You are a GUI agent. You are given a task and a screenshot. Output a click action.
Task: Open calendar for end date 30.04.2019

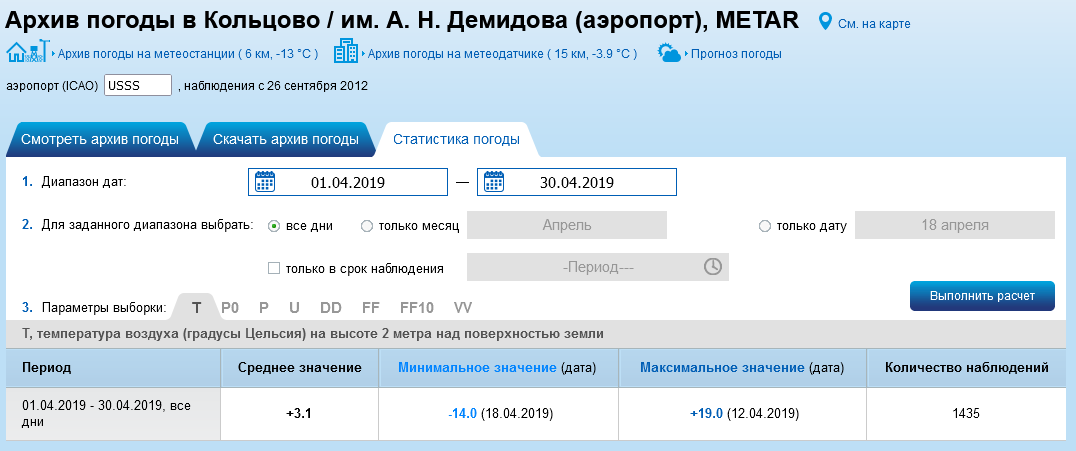(x=494, y=182)
